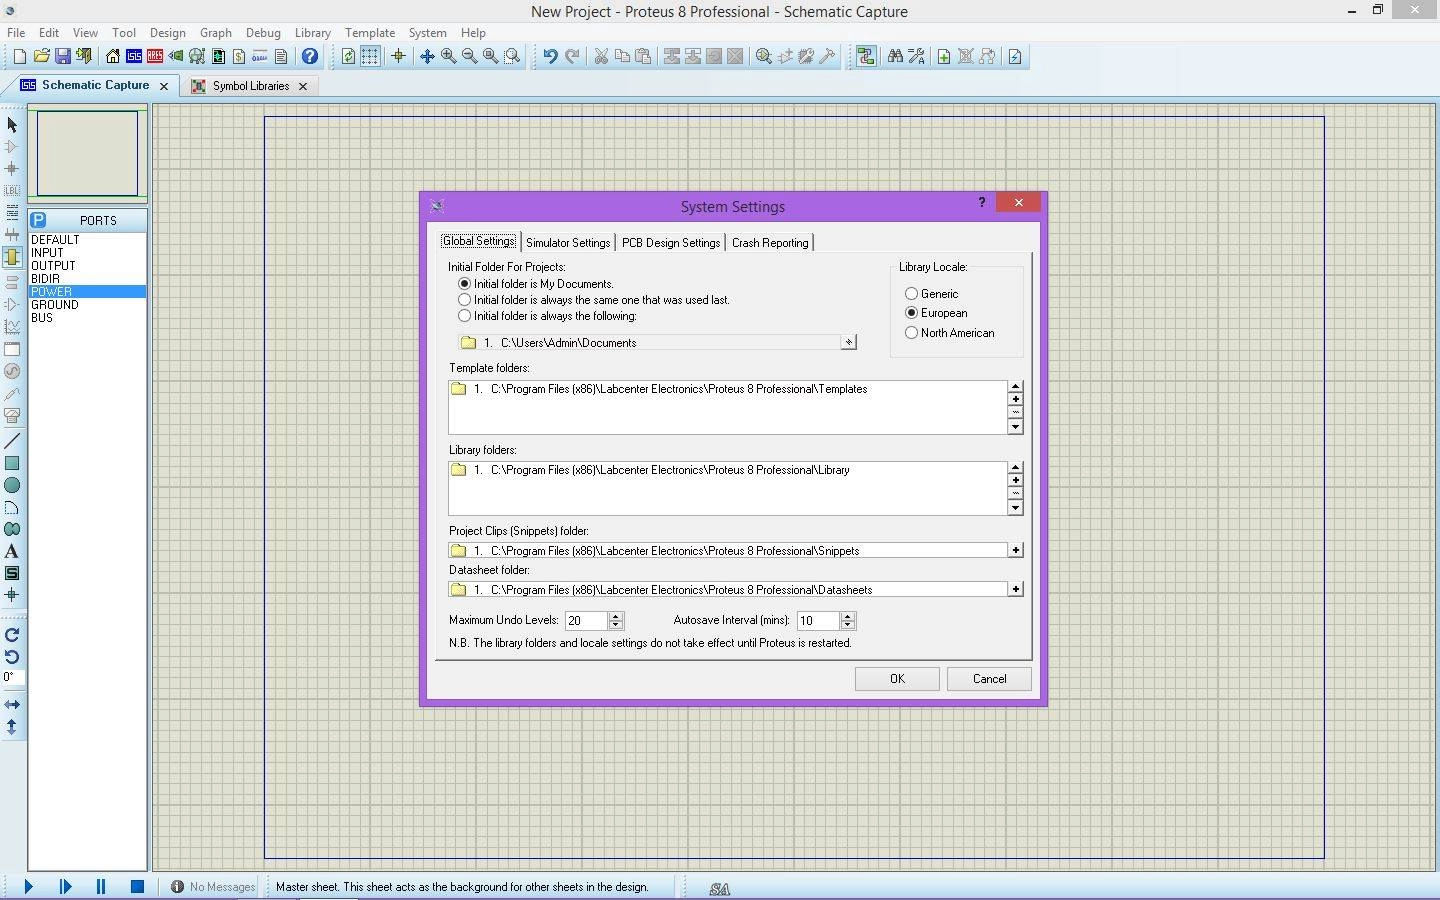Screen dimensions: 1440x900
Task: Move template folder up with arrow
Action: pos(1015,386)
